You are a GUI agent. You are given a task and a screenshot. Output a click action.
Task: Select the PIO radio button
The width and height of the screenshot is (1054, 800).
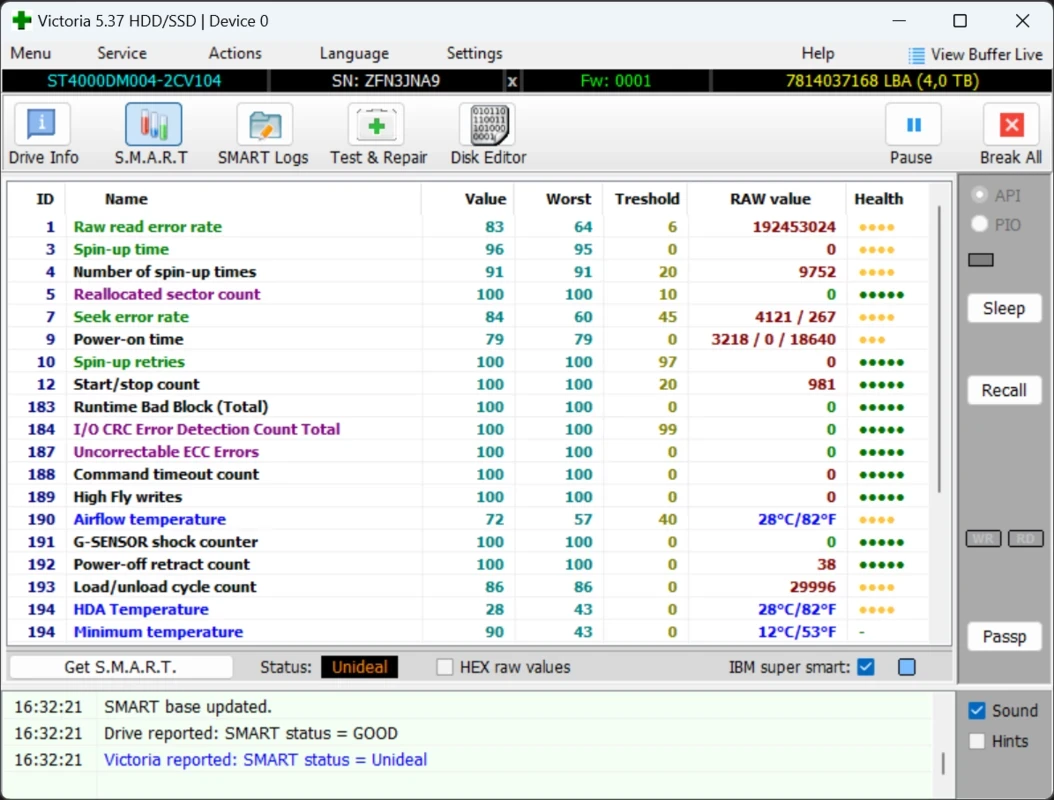[980, 224]
